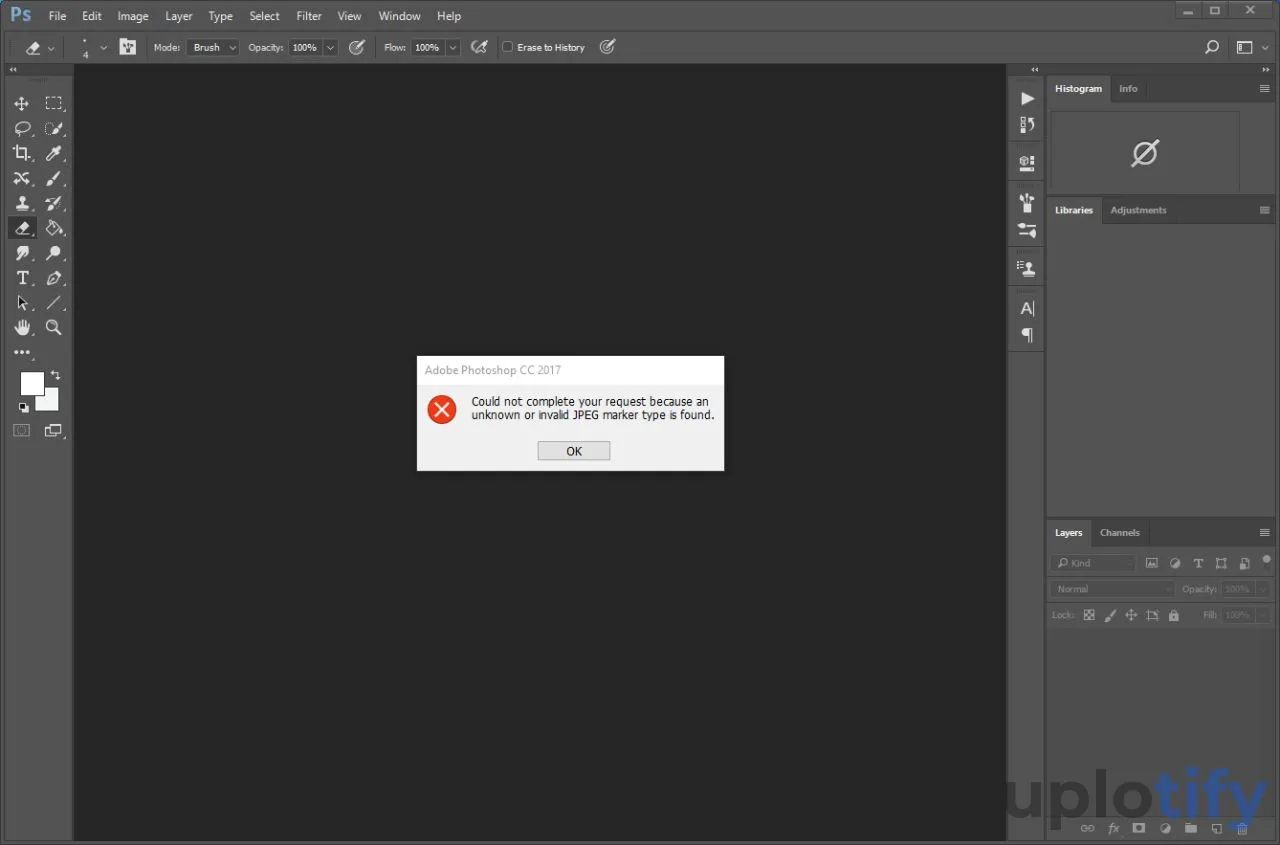
Task: Toggle Quick Mask mode
Action: pos(21,431)
